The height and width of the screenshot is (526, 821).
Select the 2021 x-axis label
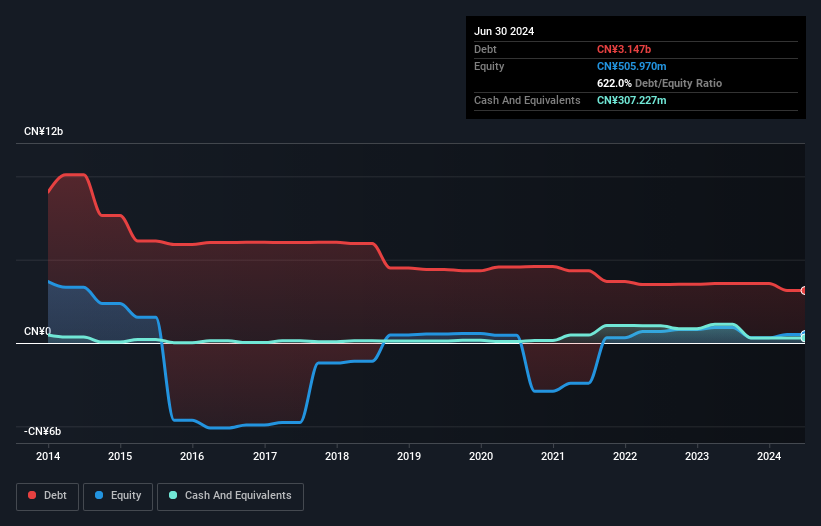coord(553,456)
